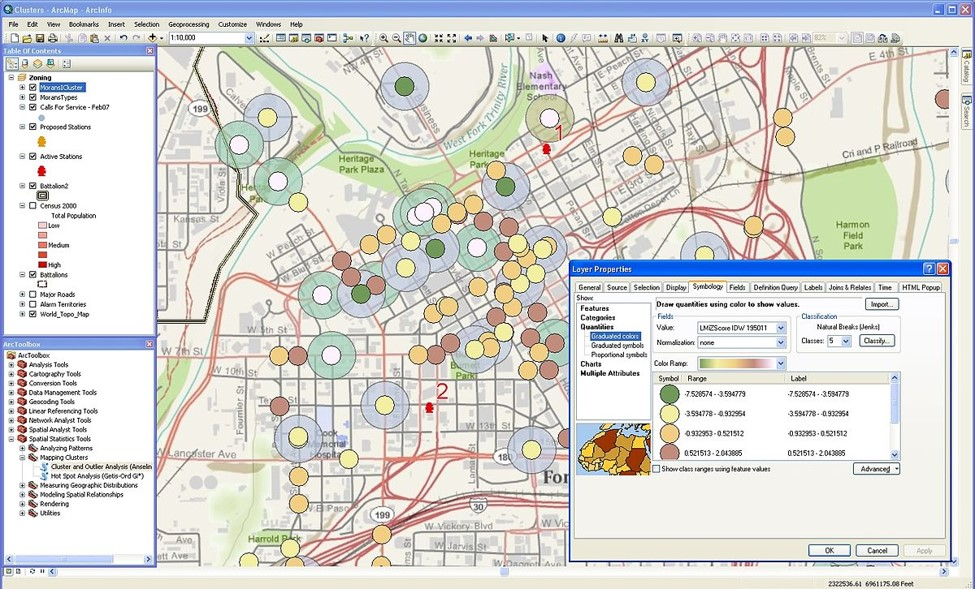Expand the MoransICluster layer node

coord(22,88)
